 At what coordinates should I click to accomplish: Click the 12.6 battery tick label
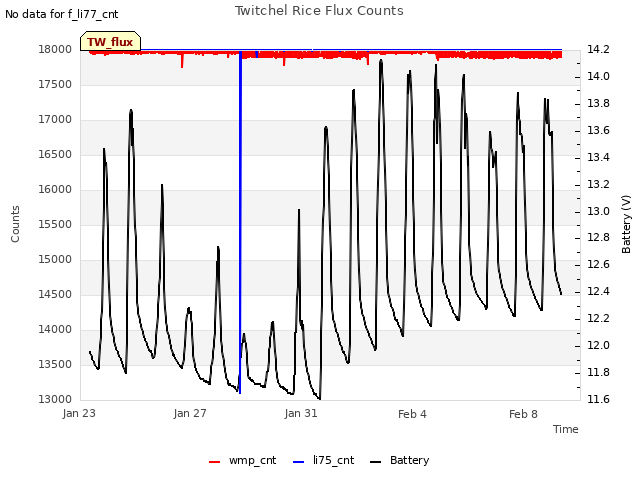[x=598, y=265]
